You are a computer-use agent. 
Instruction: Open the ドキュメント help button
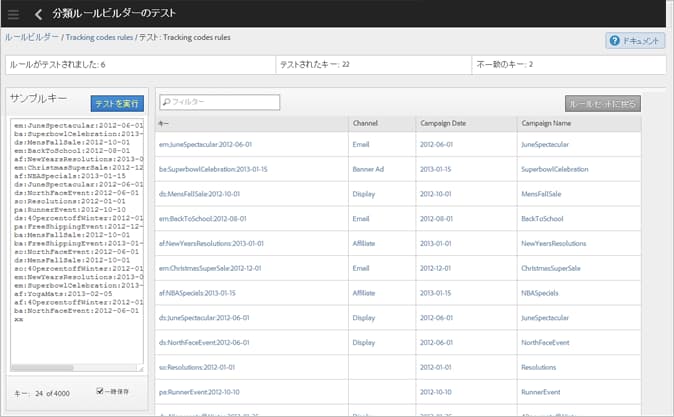pos(635,40)
